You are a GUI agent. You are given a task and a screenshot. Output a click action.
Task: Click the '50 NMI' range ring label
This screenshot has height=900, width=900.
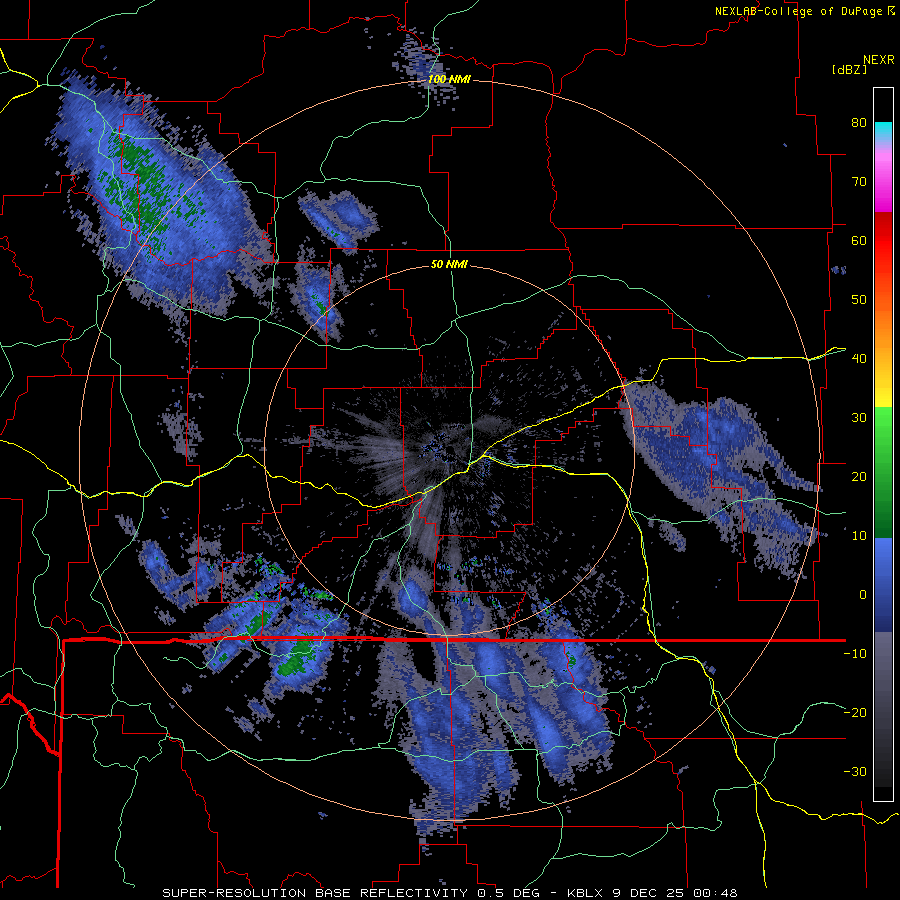point(449,265)
